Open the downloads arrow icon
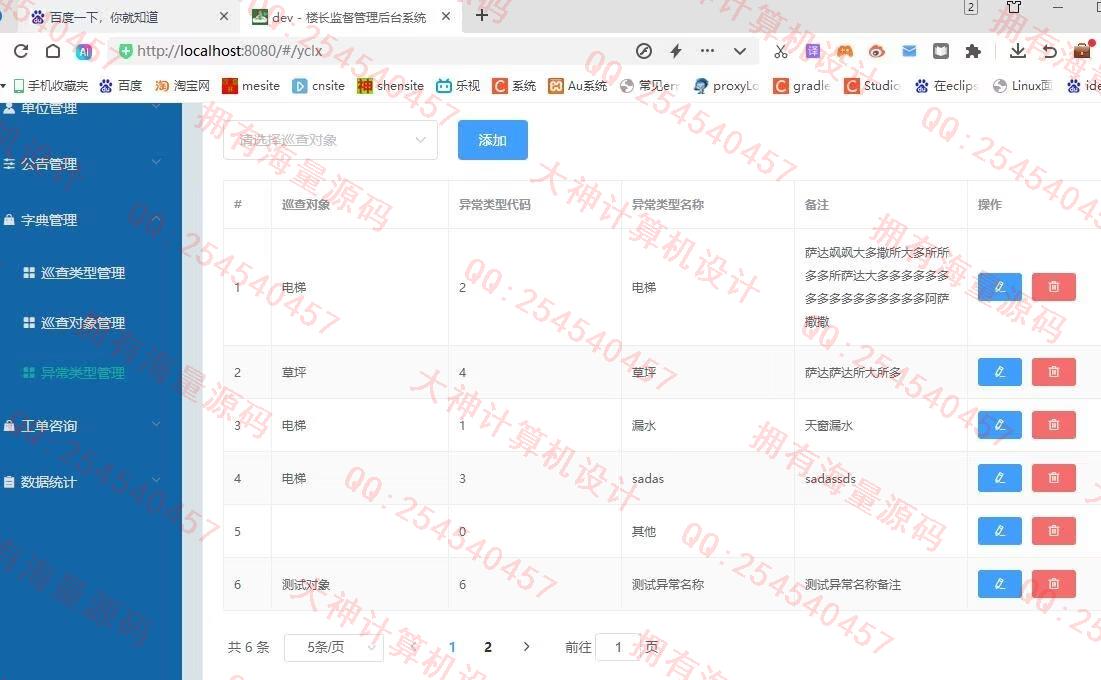 point(1017,51)
